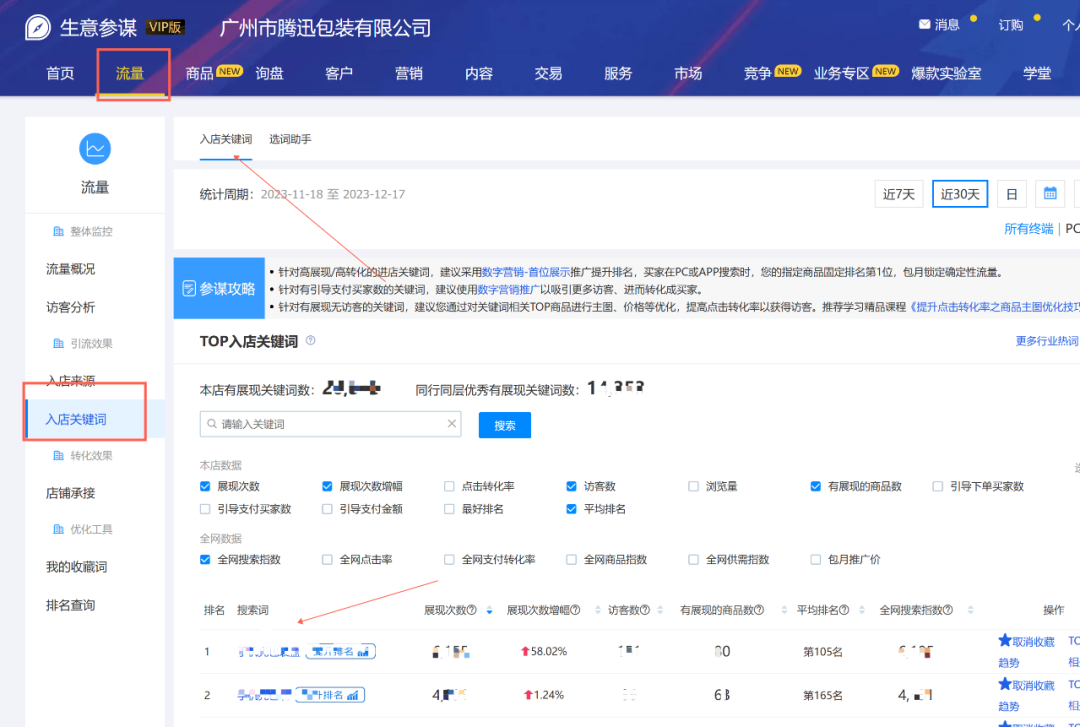Click help icon next to 展现次数 column
Image resolution: width=1080 pixels, height=727 pixels.
click(x=471, y=610)
